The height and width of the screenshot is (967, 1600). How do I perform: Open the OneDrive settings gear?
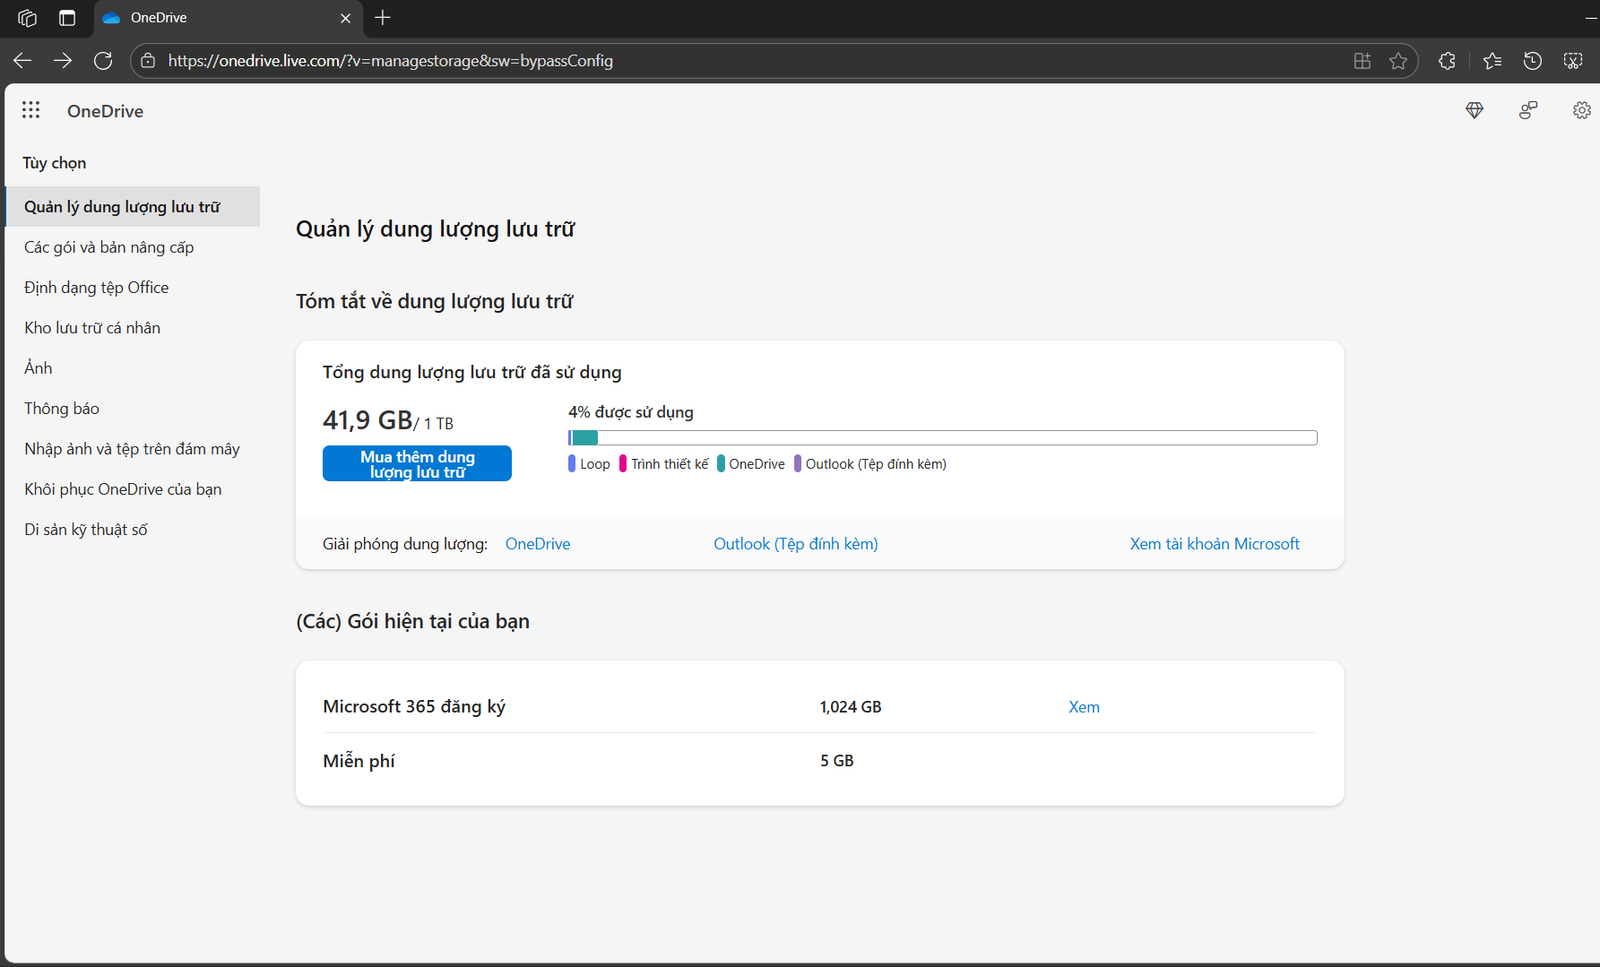(x=1581, y=110)
